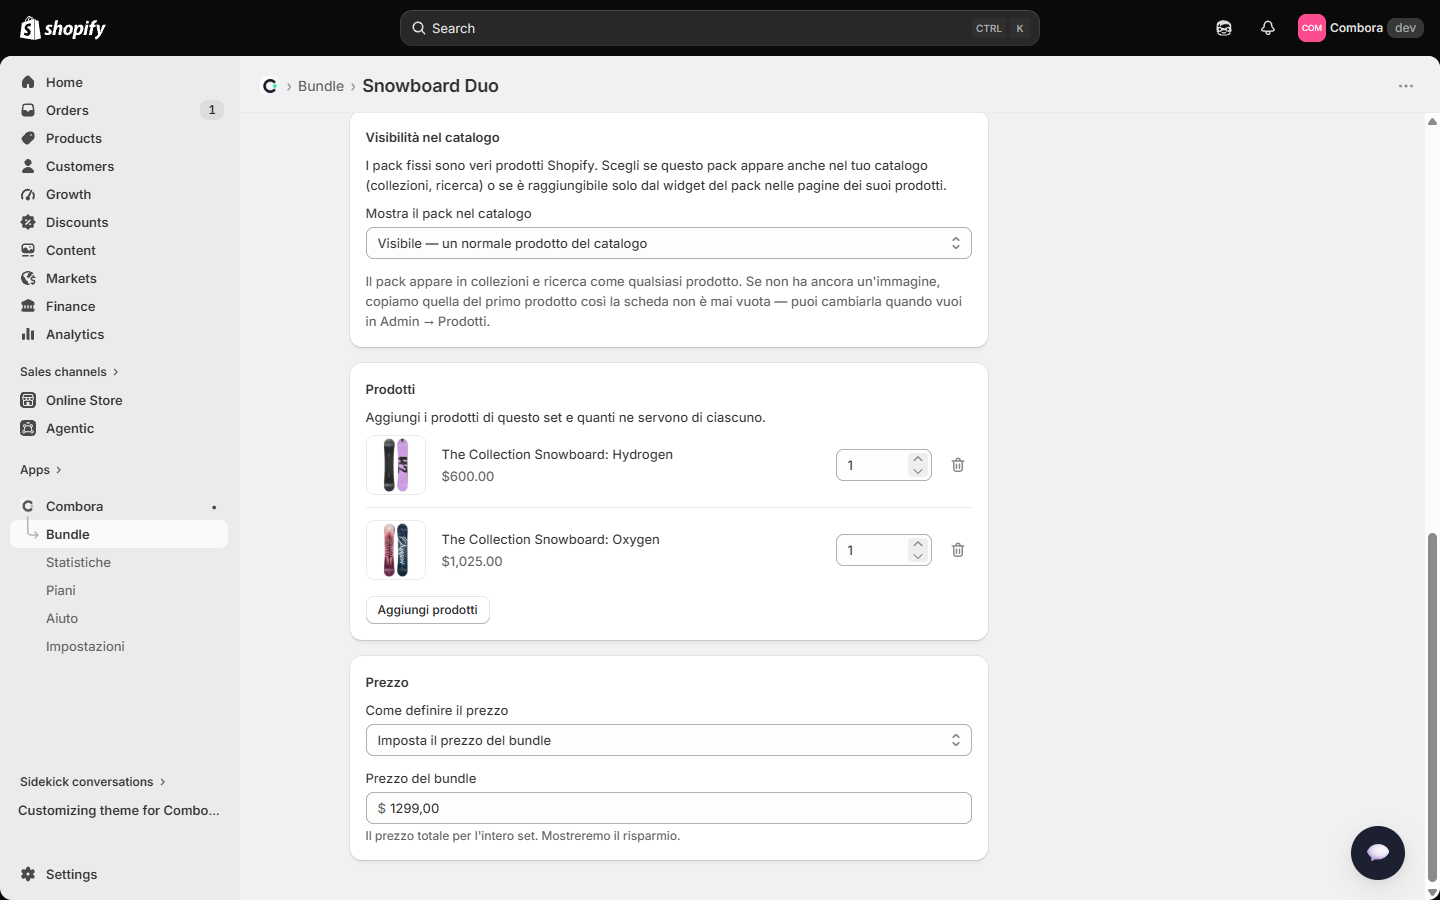Click the Settings gear icon
The height and width of the screenshot is (900, 1440).
[x=28, y=874]
